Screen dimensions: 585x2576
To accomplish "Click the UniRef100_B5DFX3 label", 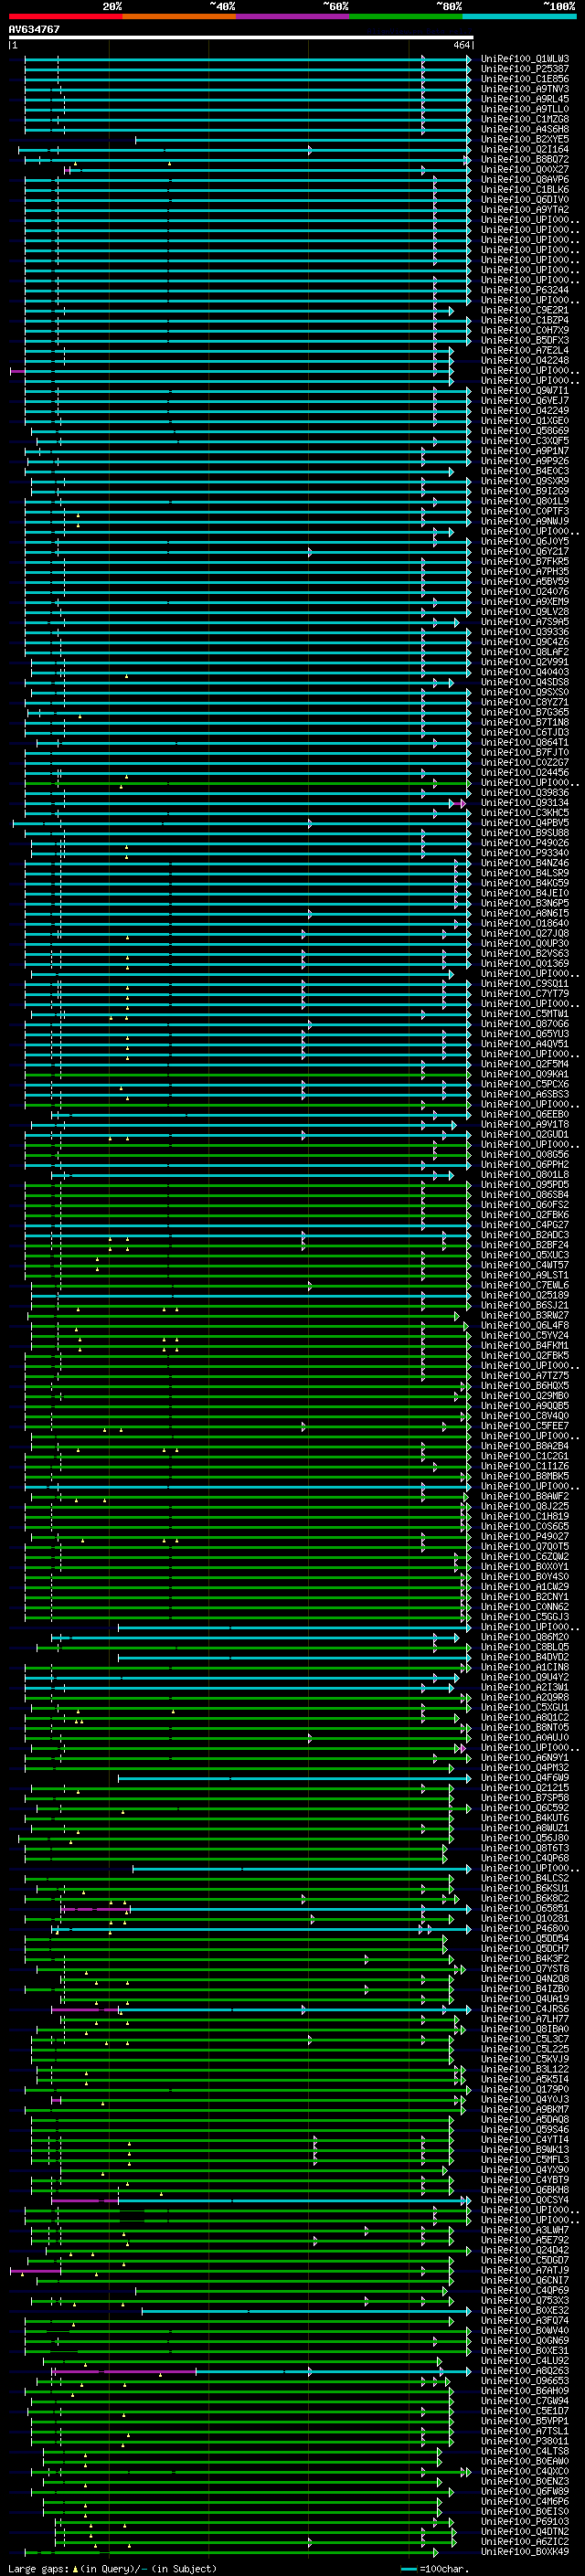I will point(524,340).
